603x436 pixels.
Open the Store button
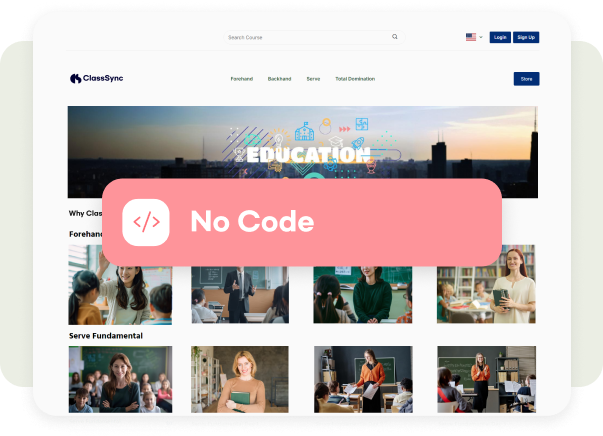coord(526,79)
